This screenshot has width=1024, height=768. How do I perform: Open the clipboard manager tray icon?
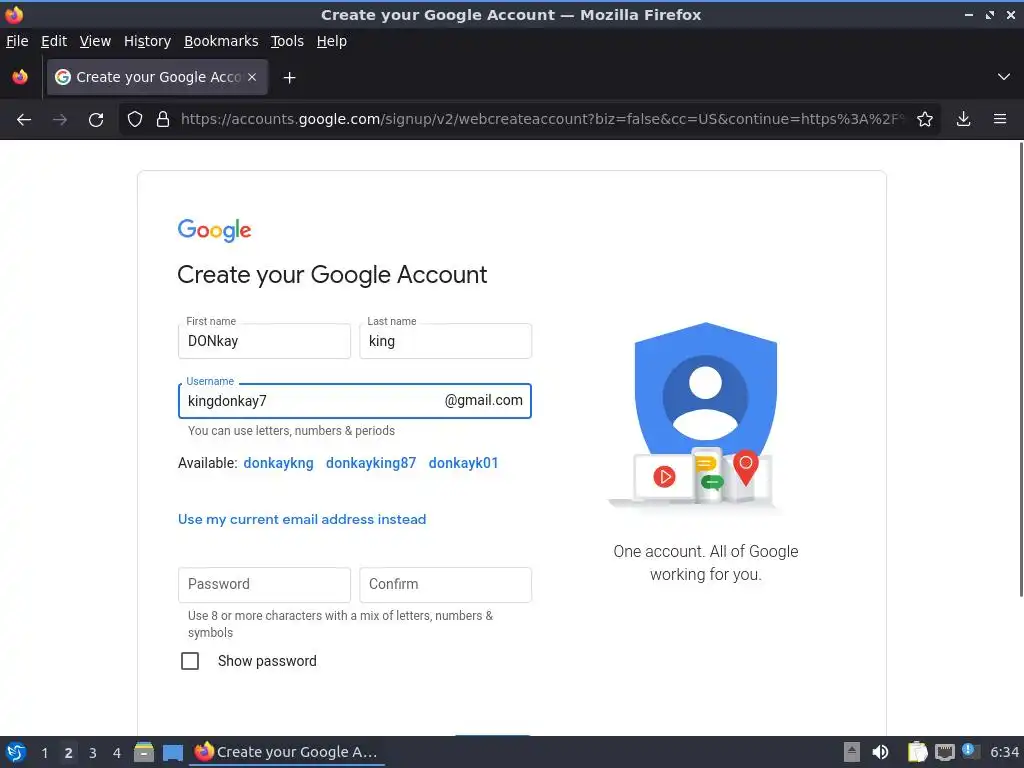(x=917, y=752)
